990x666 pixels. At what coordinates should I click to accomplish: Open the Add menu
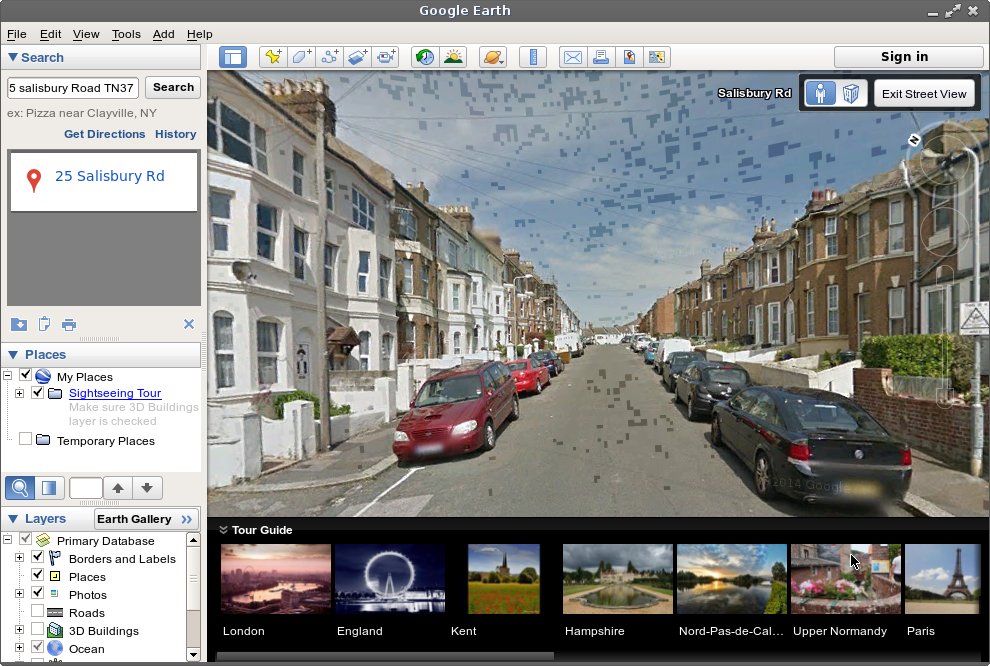pyautogui.click(x=164, y=34)
